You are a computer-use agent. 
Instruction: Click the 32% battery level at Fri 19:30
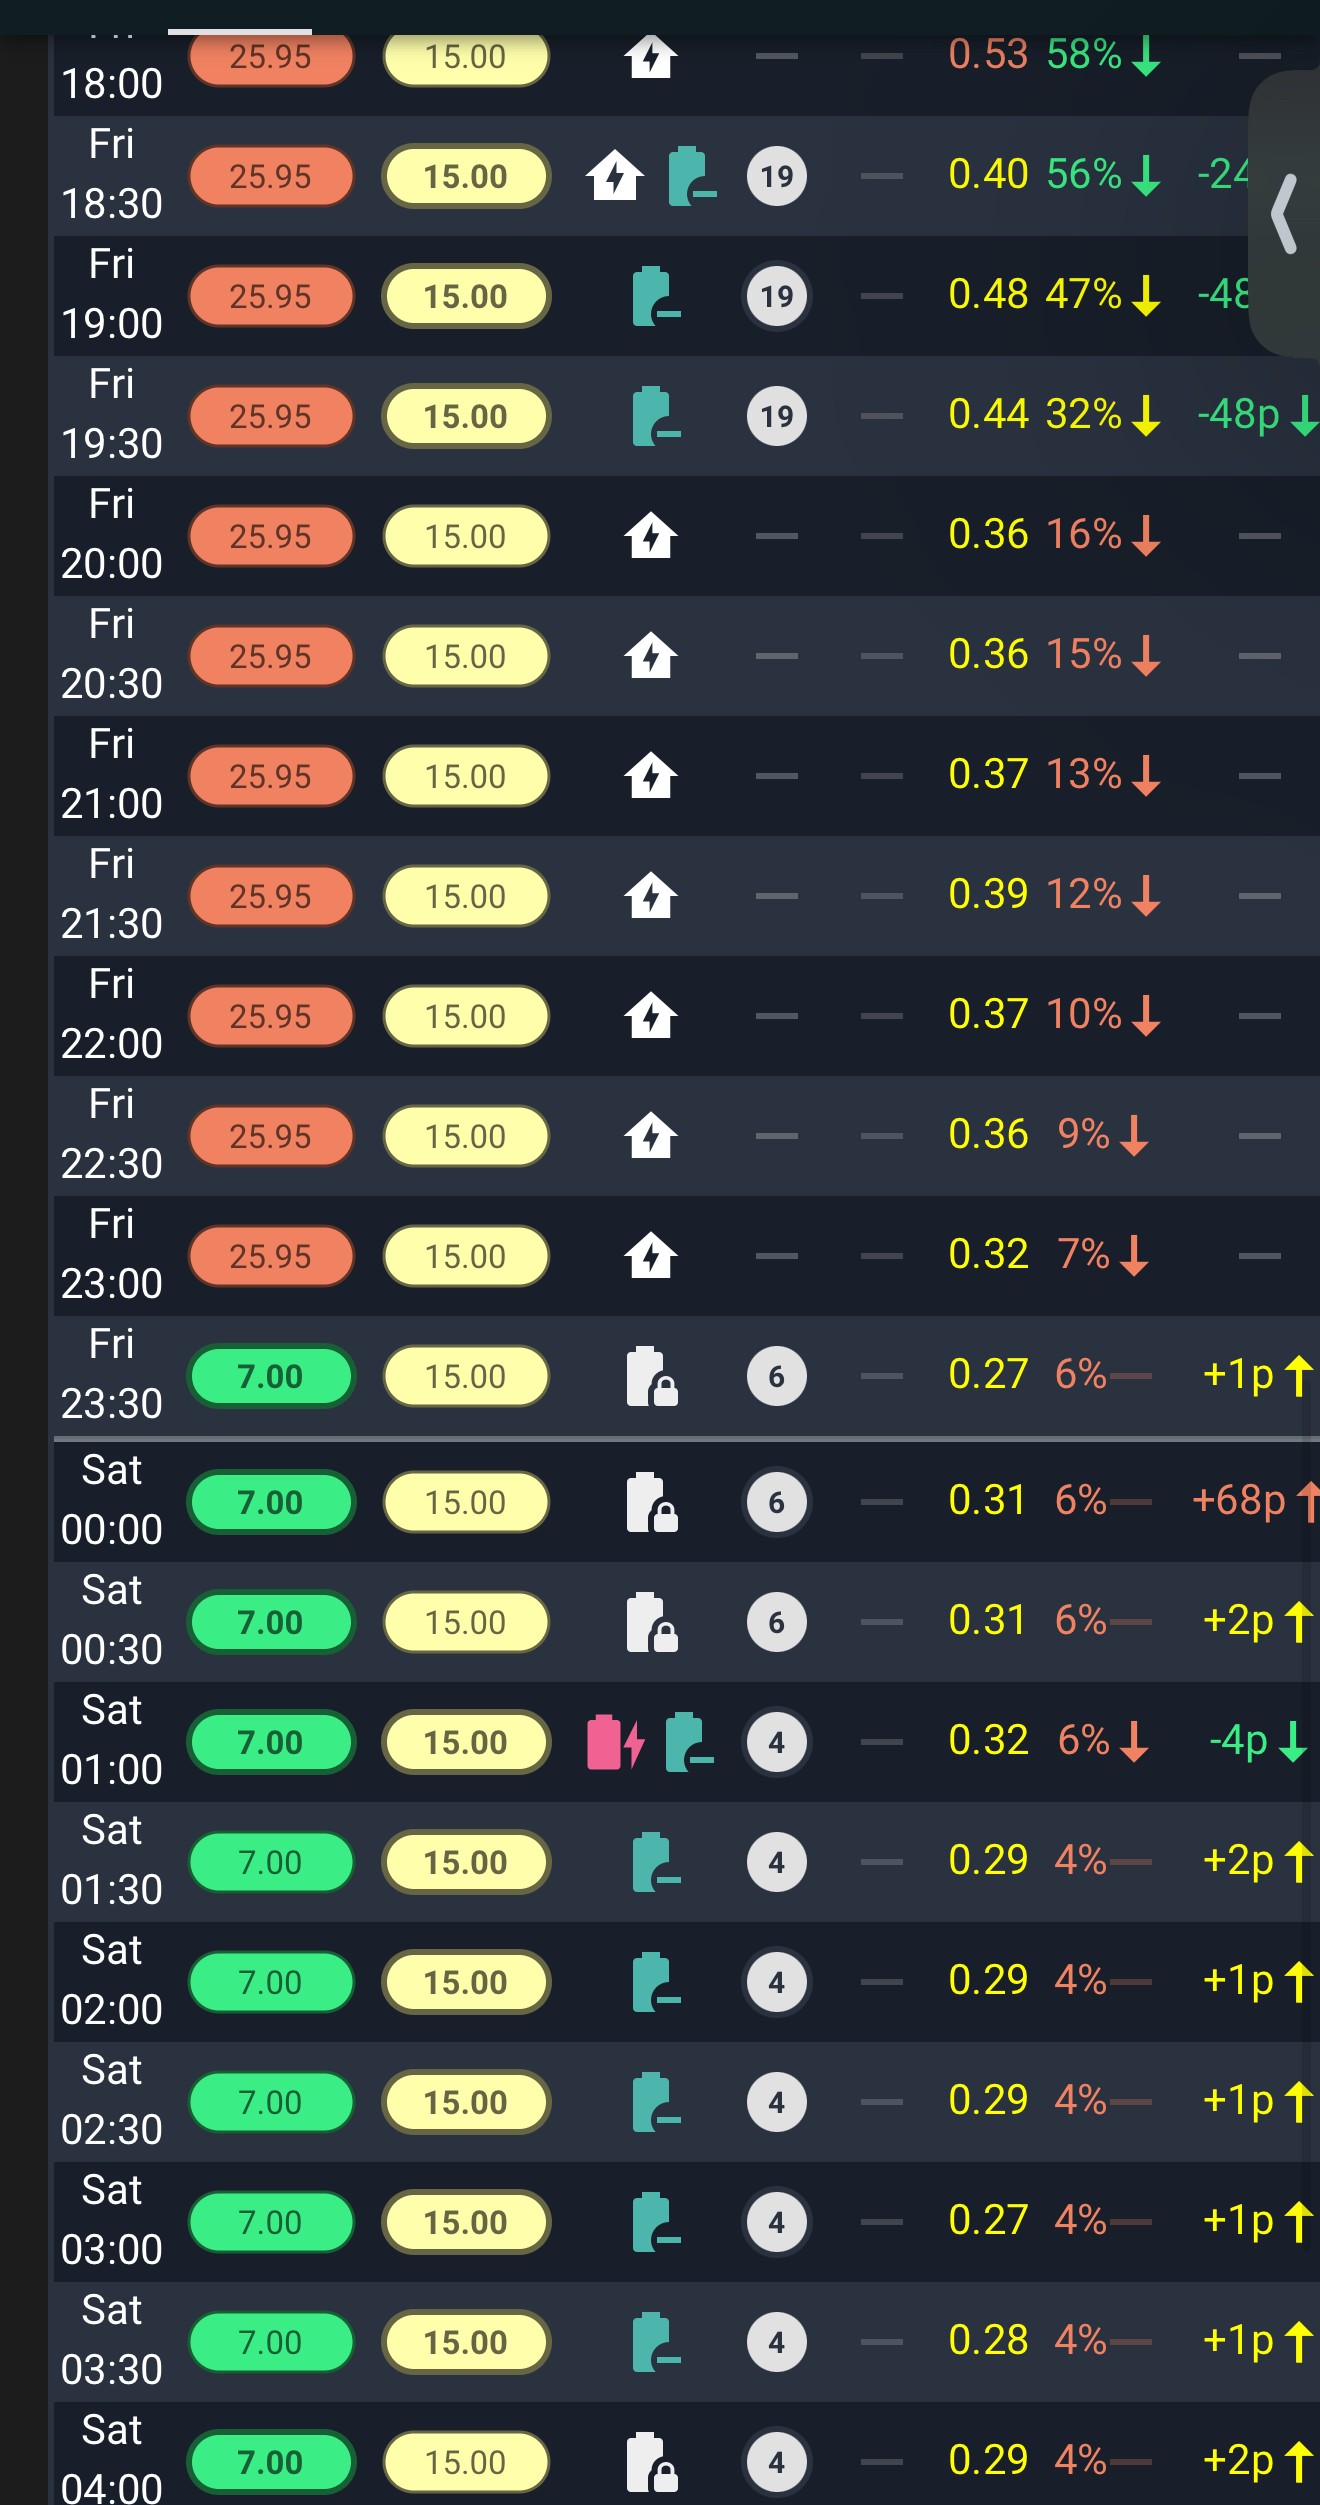point(1085,415)
